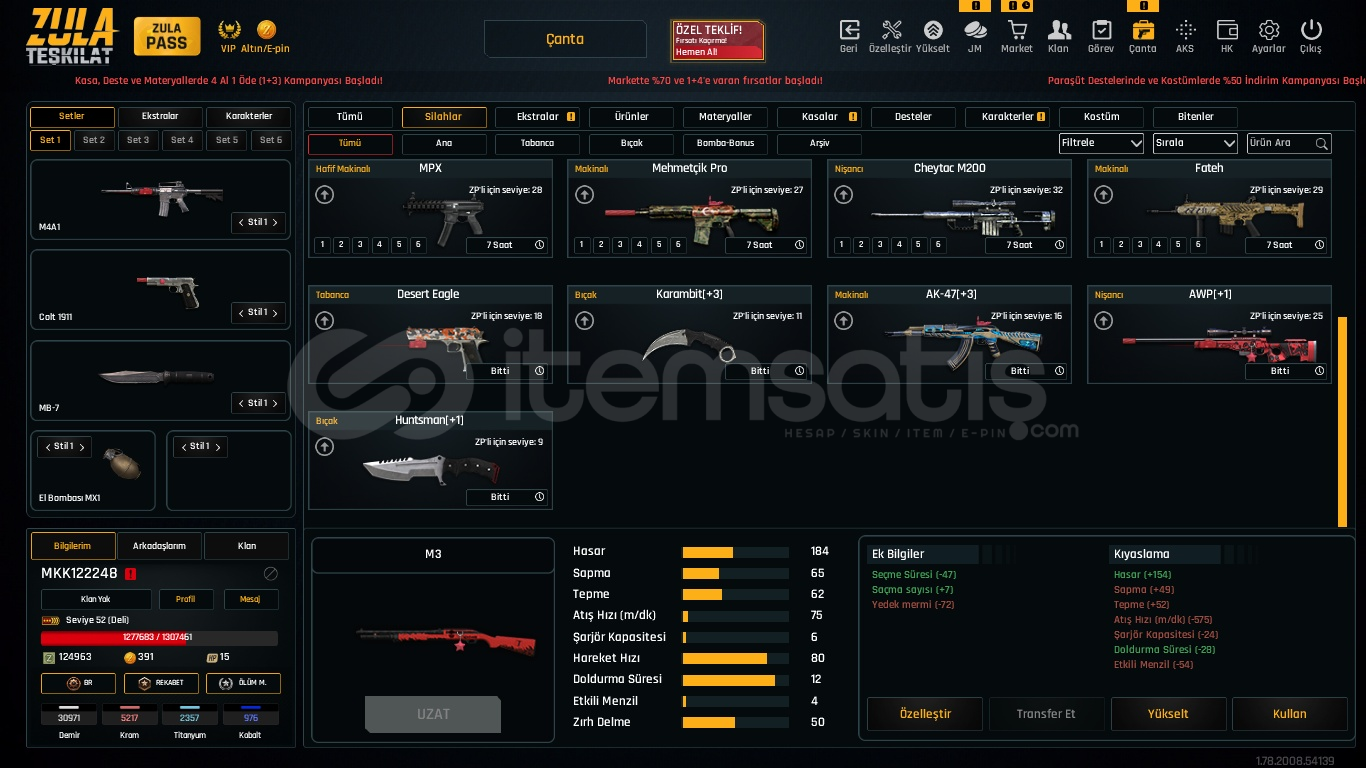Select slot 6 on Fateh card
Screen dimensions: 1366x768
pyautogui.click(x=1198, y=245)
